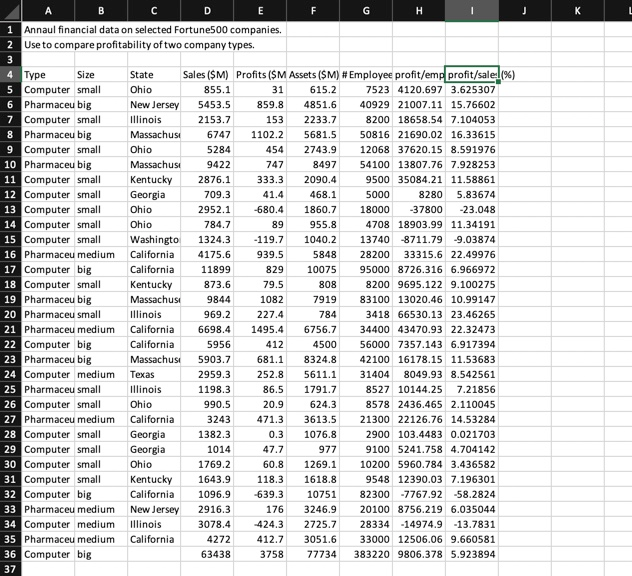The height and width of the screenshot is (576, 632).
Task: Select row 13 header
Action: coord(10,210)
